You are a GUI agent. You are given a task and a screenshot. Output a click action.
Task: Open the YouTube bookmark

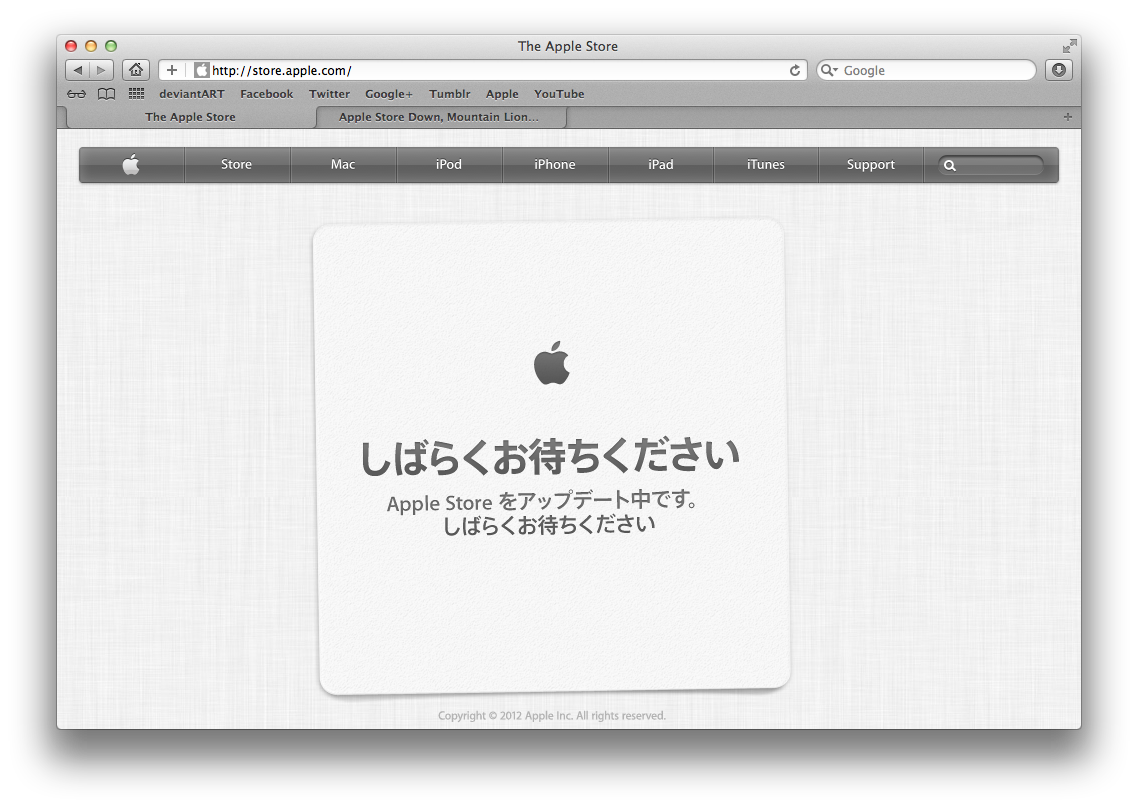click(559, 94)
